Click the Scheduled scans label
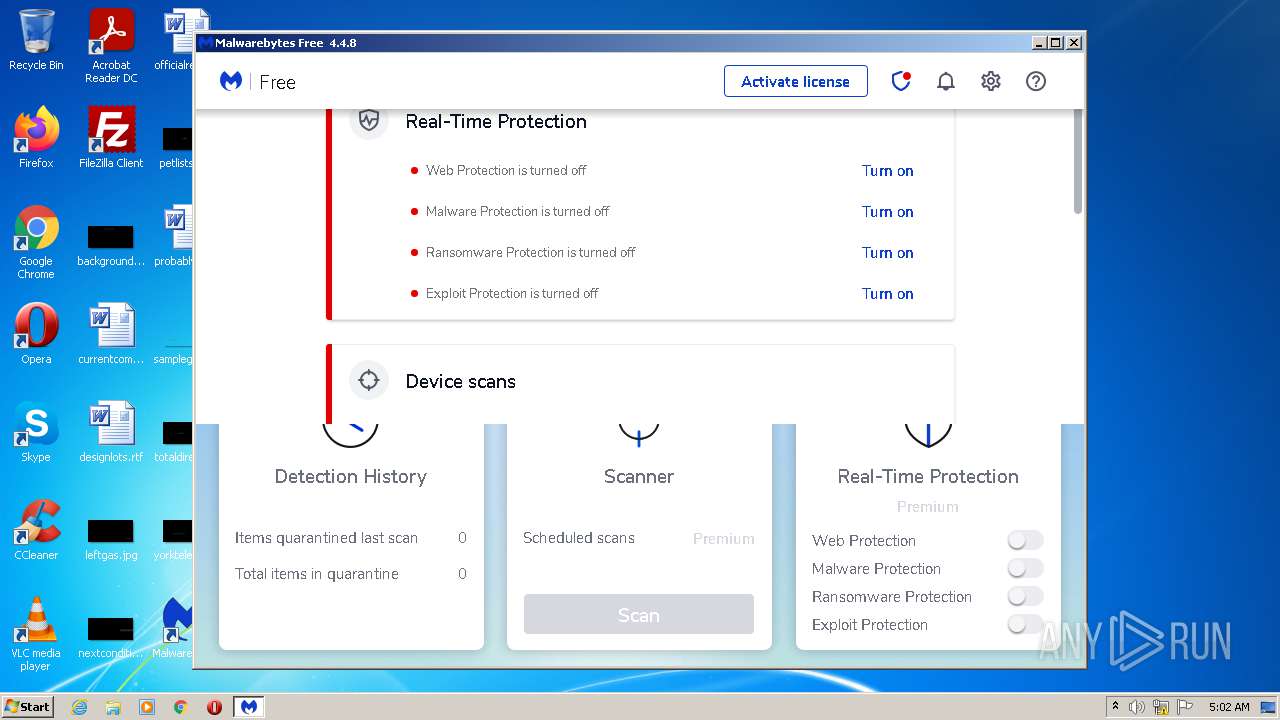The width and height of the screenshot is (1280, 720). point(578,538)
